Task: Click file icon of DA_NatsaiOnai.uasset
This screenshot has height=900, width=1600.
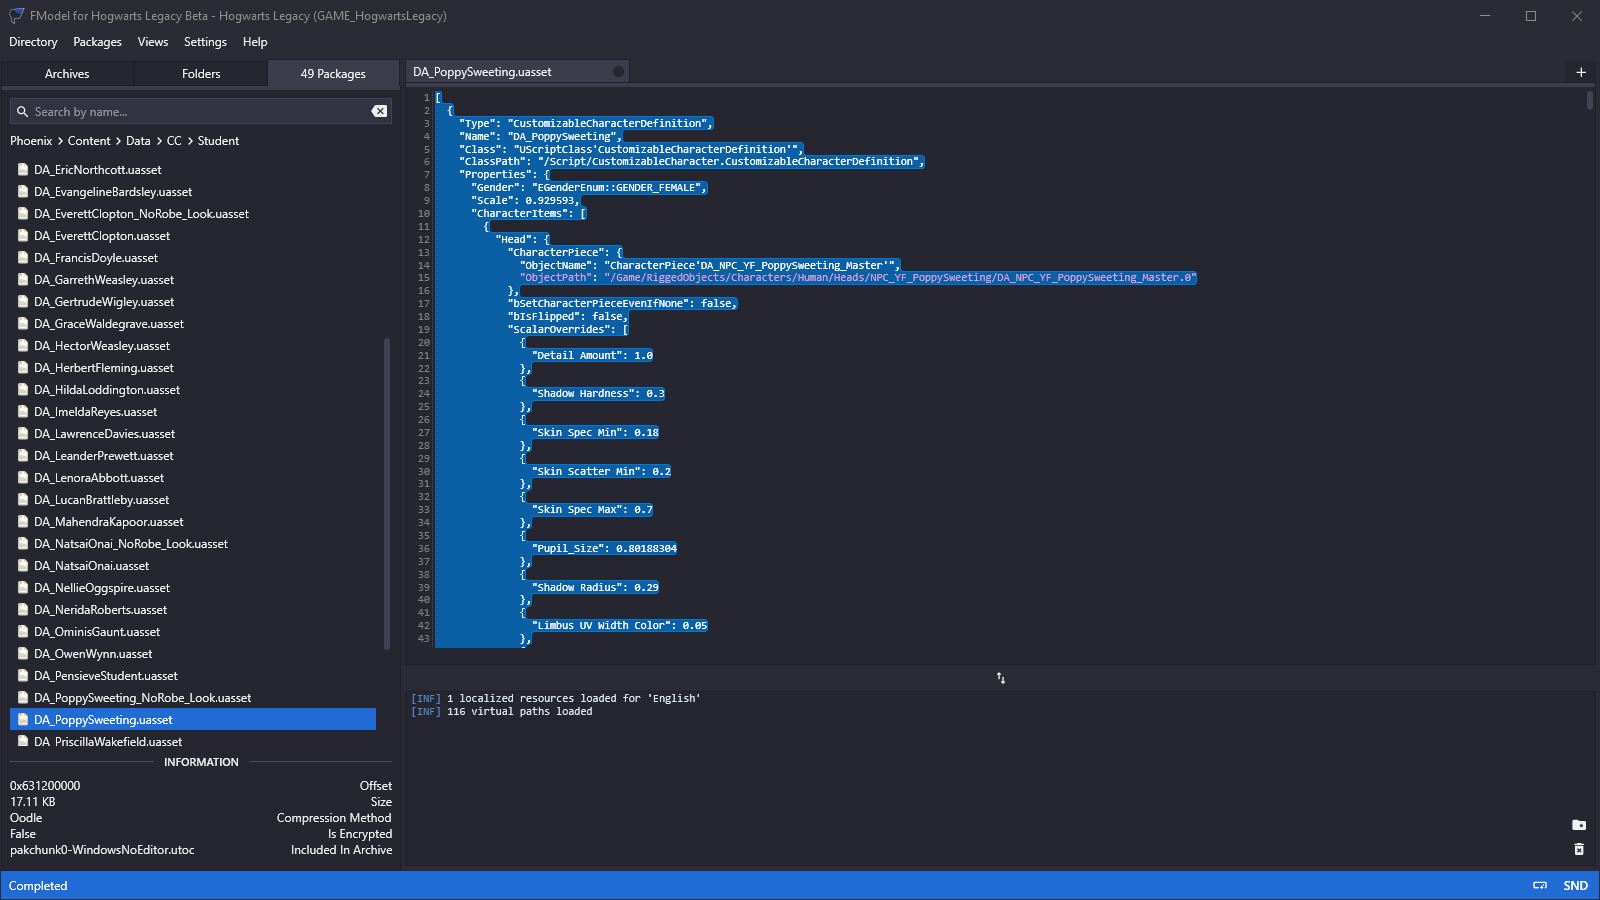Action: coord(22,566)
